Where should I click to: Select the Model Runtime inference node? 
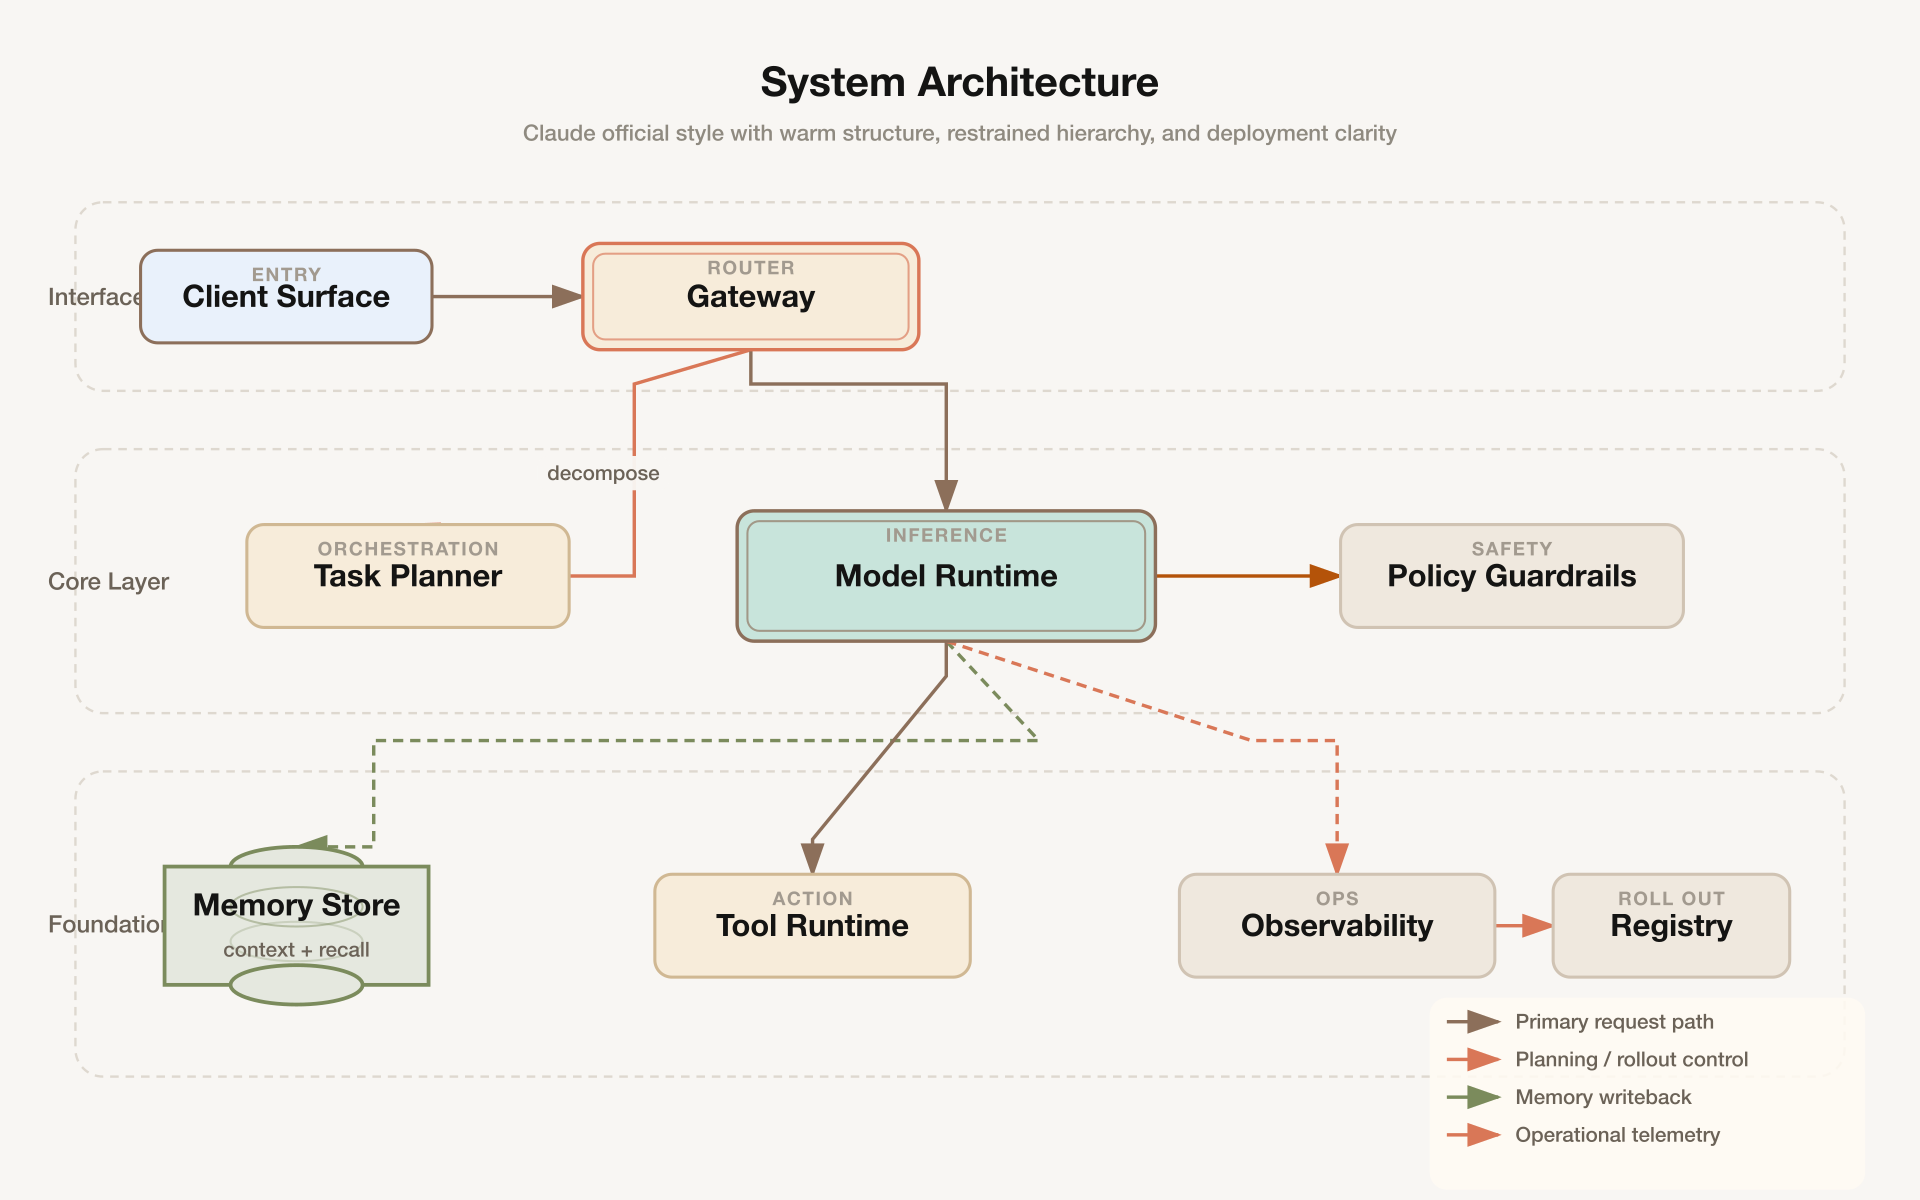946,576
